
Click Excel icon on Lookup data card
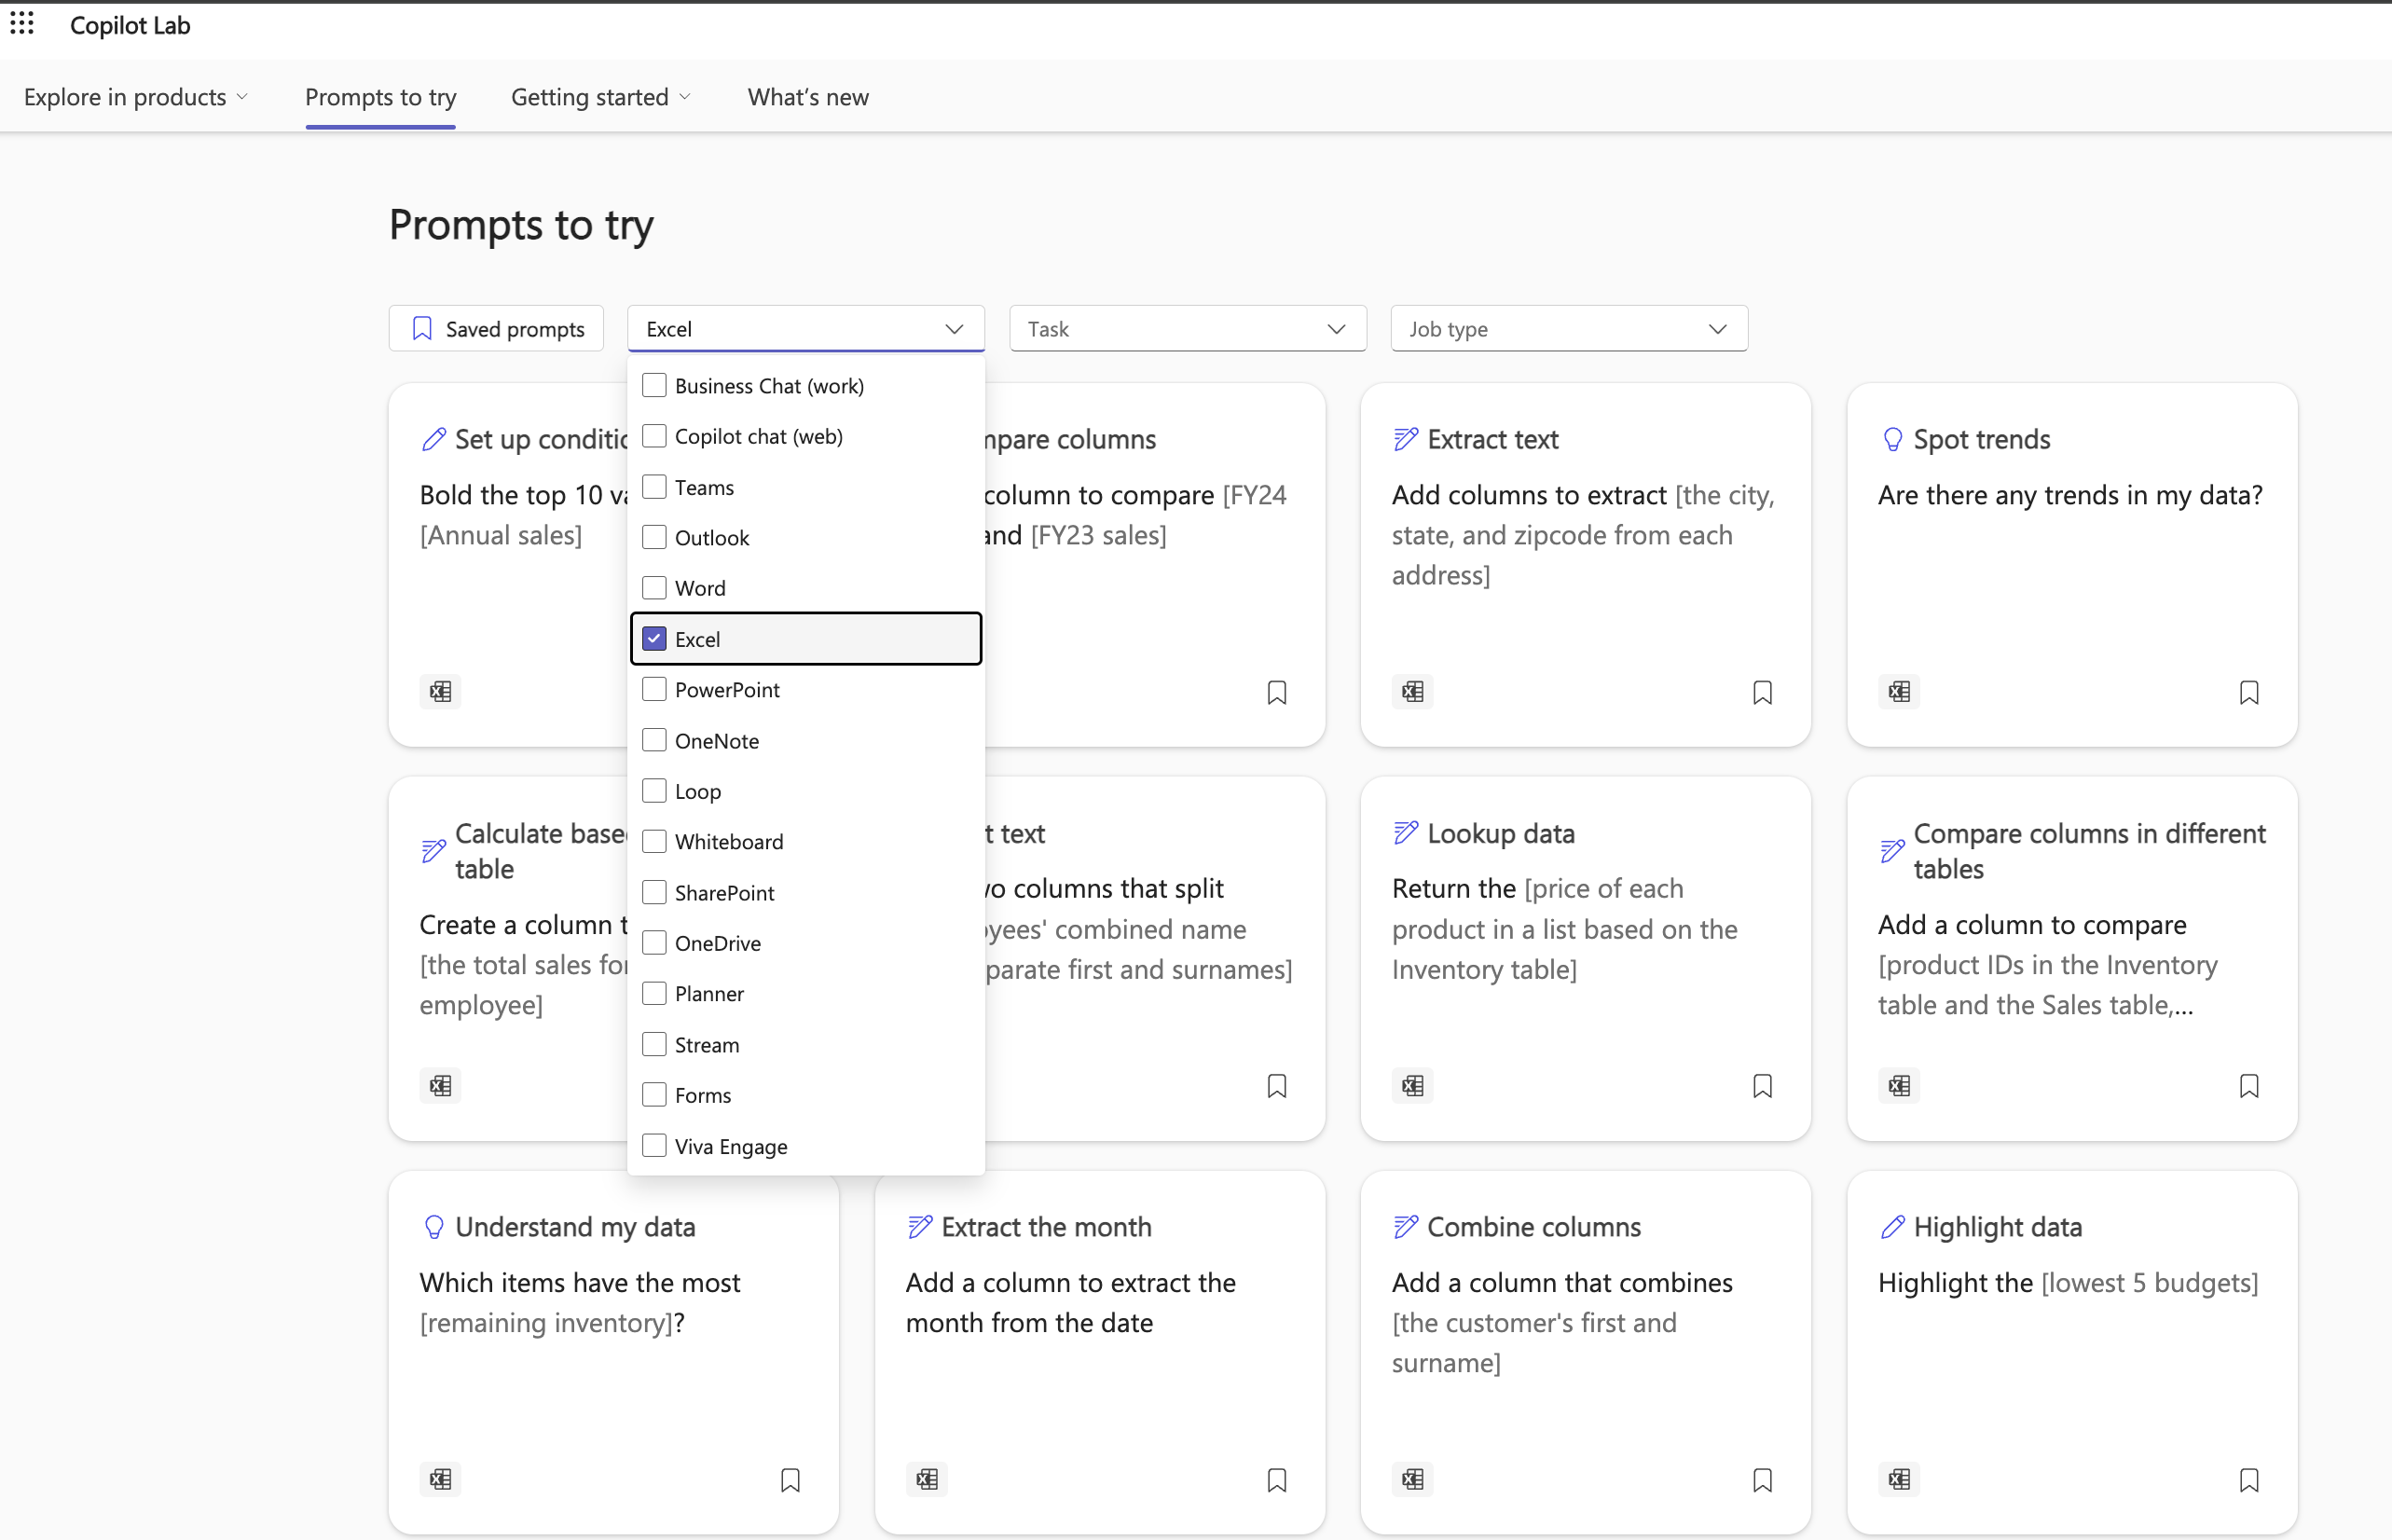click(x=1412, y=1085)
